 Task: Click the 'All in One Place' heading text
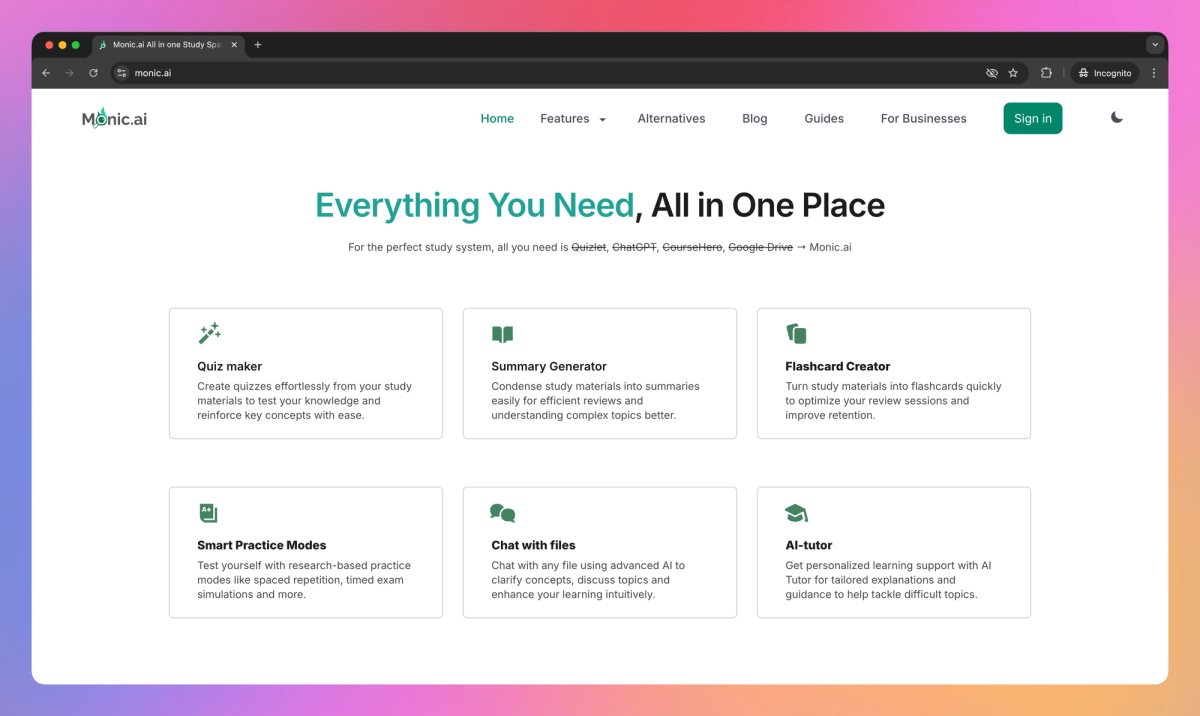768,205
